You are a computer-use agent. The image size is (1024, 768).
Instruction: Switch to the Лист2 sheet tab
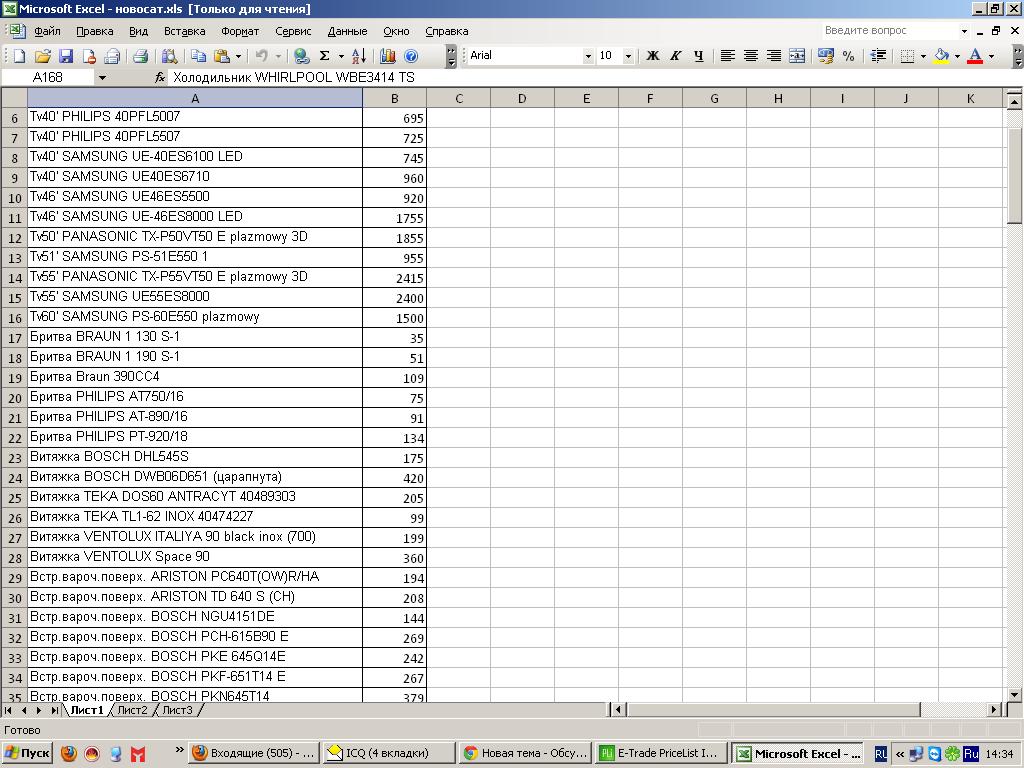pyautogui.click(x=133, y=710)
